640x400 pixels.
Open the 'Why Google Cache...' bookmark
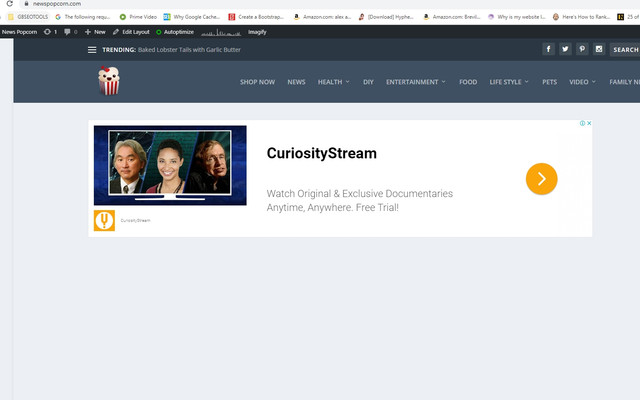pyautogui.click(x=192, y=17)
